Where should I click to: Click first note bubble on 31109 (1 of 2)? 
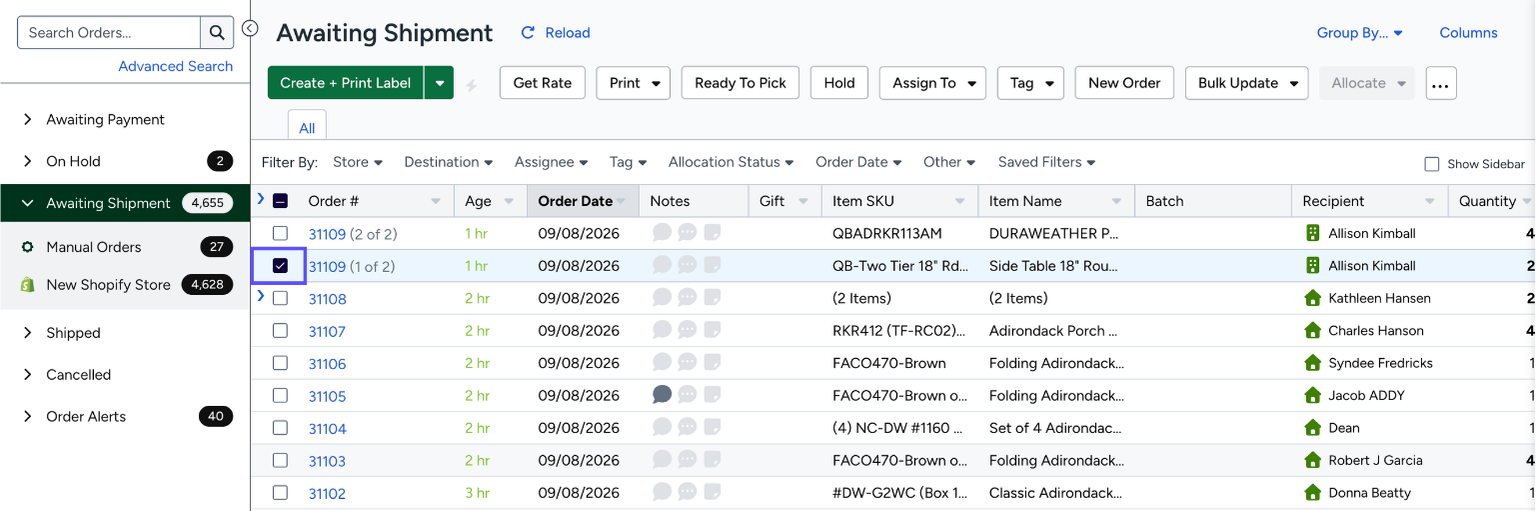tap(662, 265)
